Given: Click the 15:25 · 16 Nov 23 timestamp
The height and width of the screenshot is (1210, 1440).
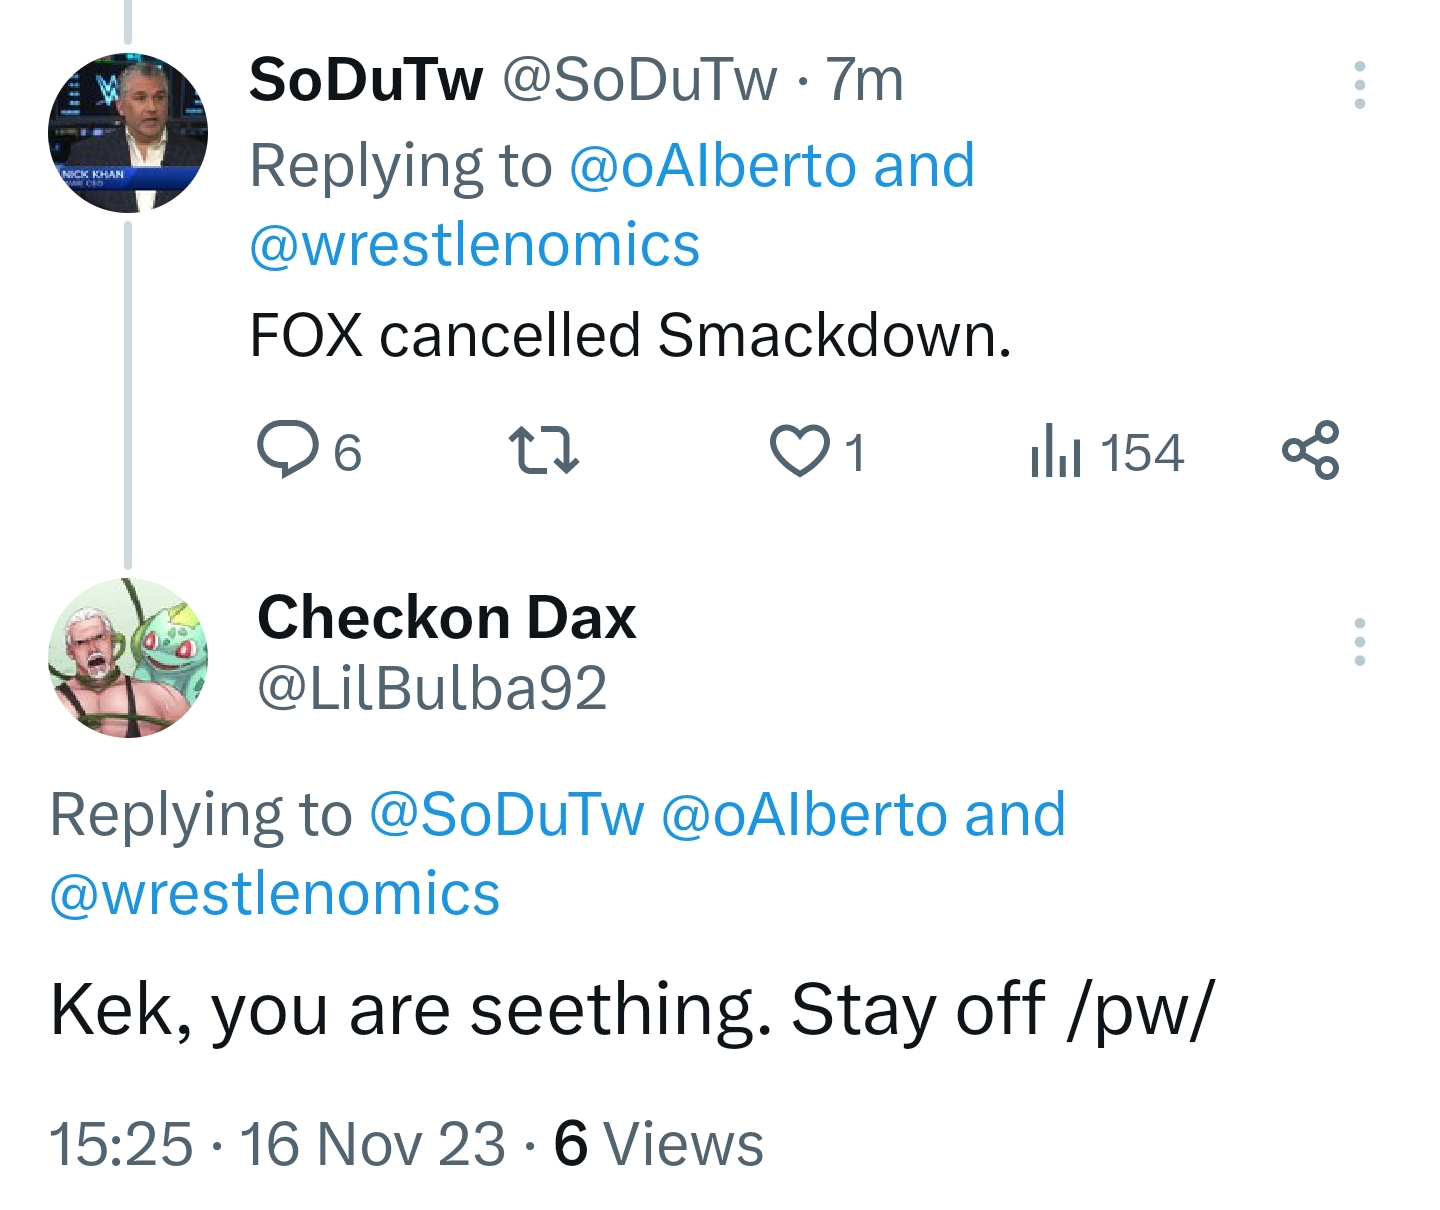Looking at the screenshot, I should pyautogui.click(x=277, y=1143).
